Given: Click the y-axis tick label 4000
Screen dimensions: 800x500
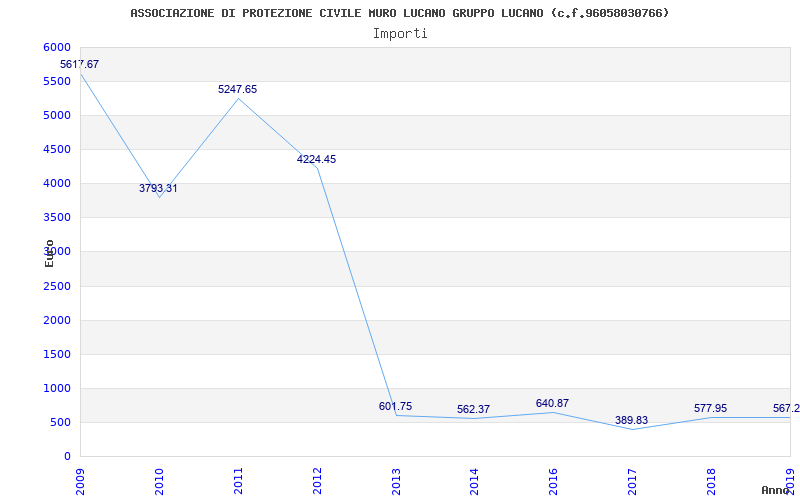Looking at the screenshot, I should coord(57,184).
